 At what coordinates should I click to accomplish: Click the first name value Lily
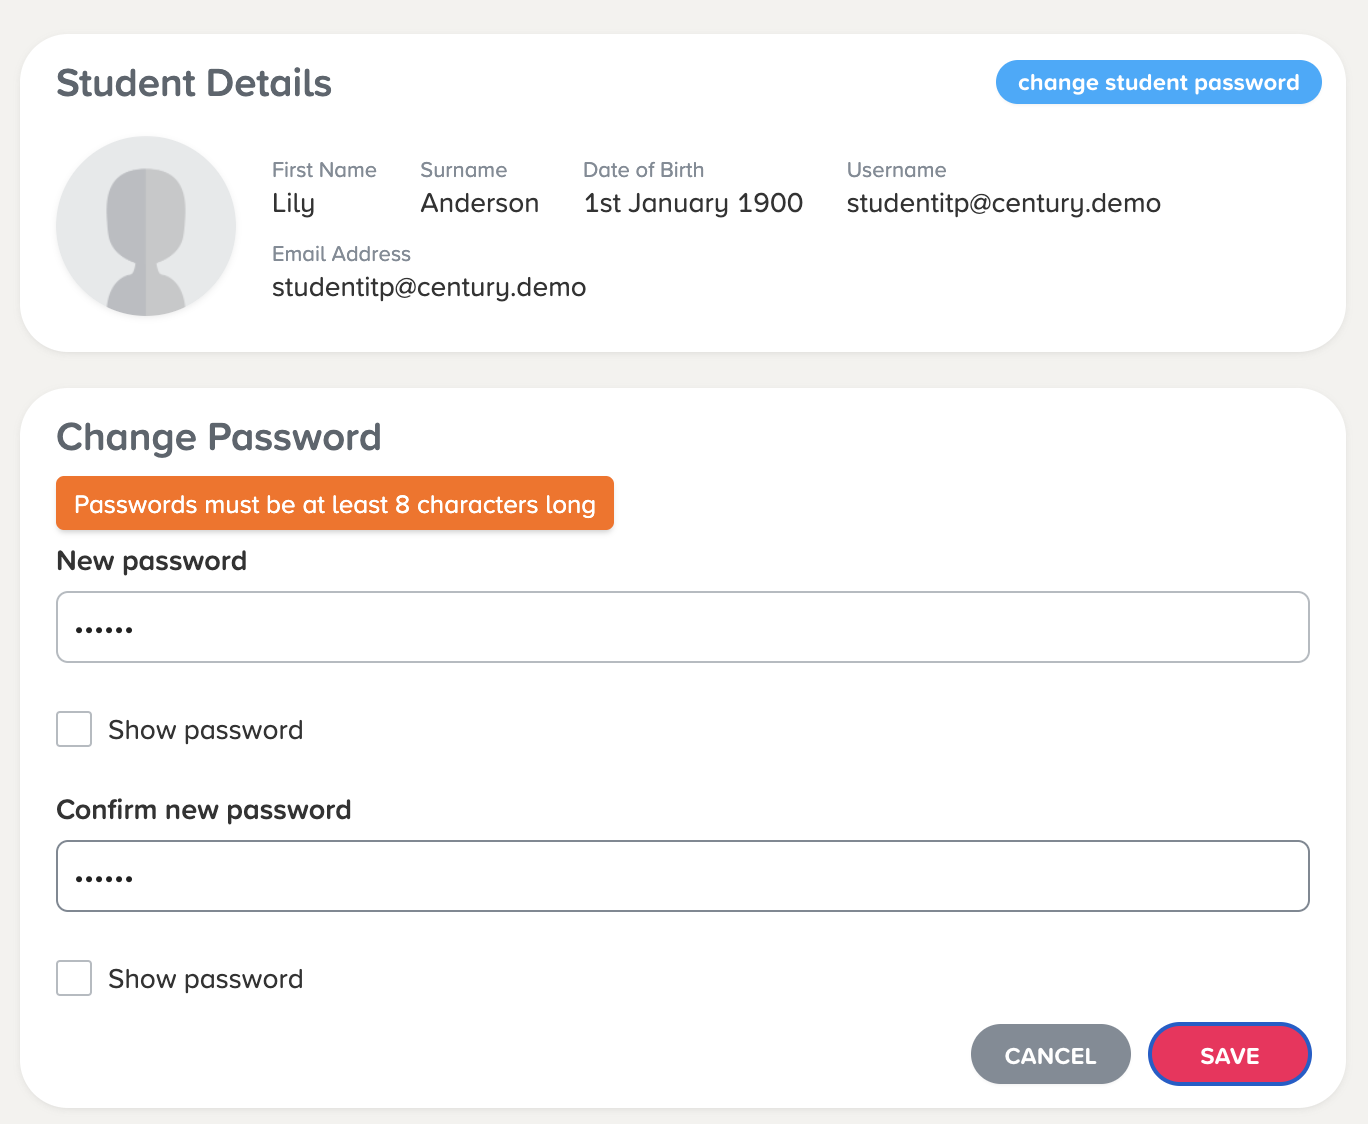coord(294,203)
